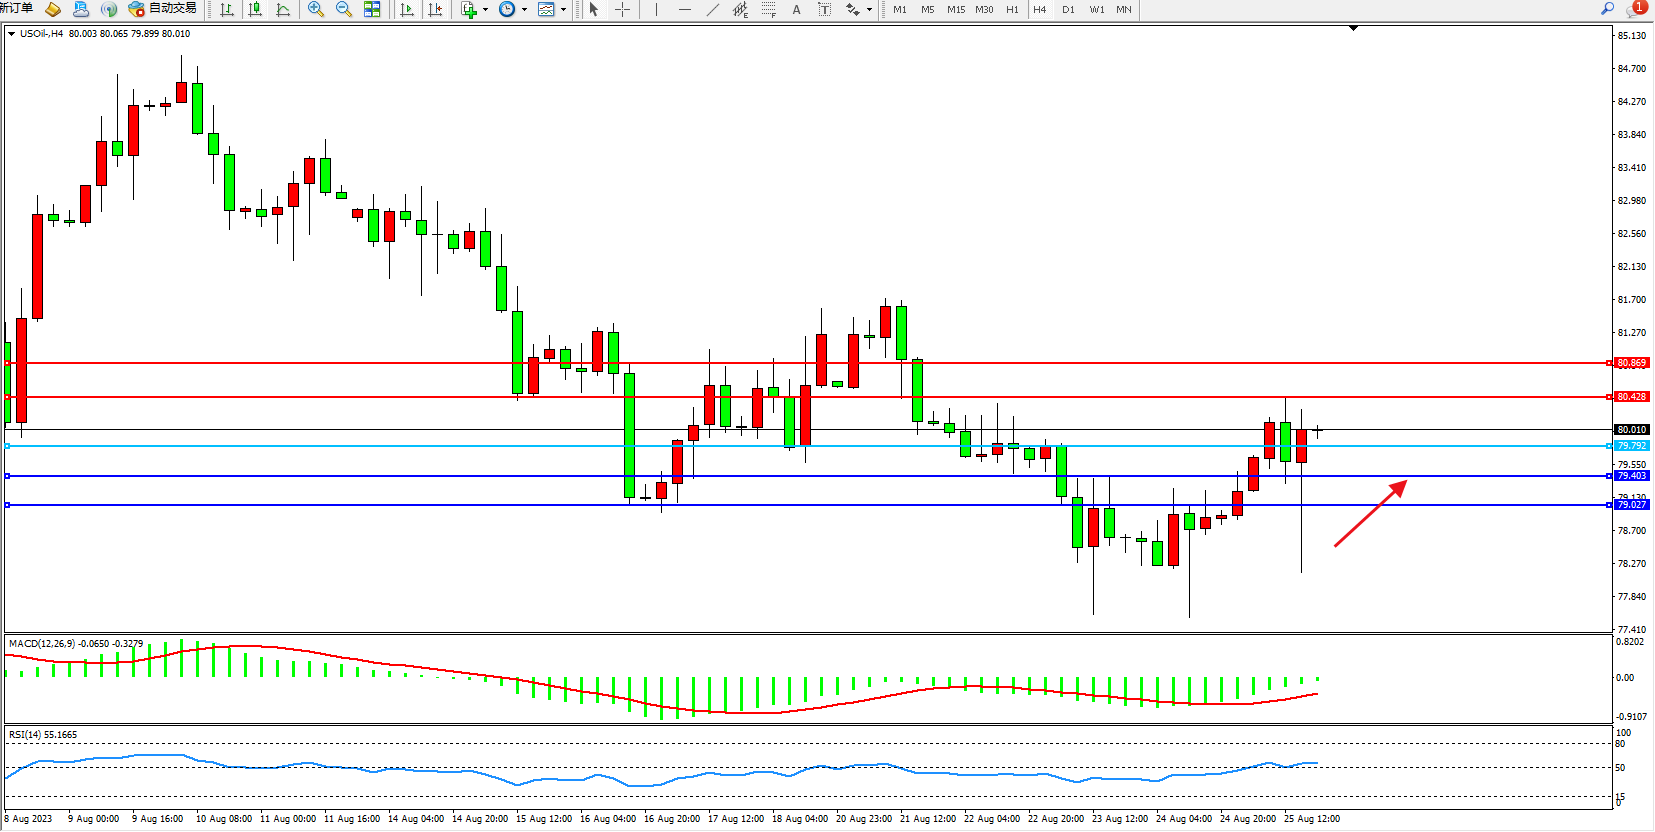The image size is (1655, 832).
Task: Toggle the chart shift button
Action: (x=435, y=10)
